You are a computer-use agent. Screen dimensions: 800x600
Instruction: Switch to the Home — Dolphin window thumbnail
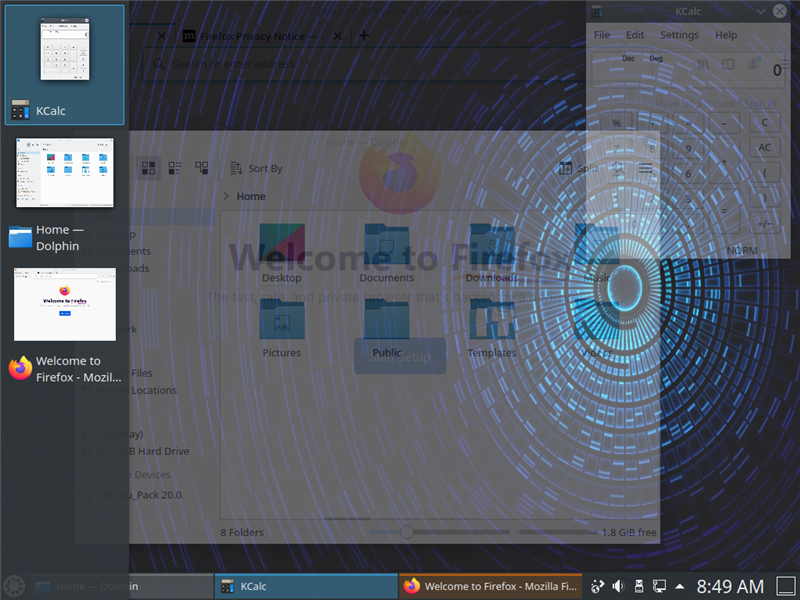tap(65, 172)
